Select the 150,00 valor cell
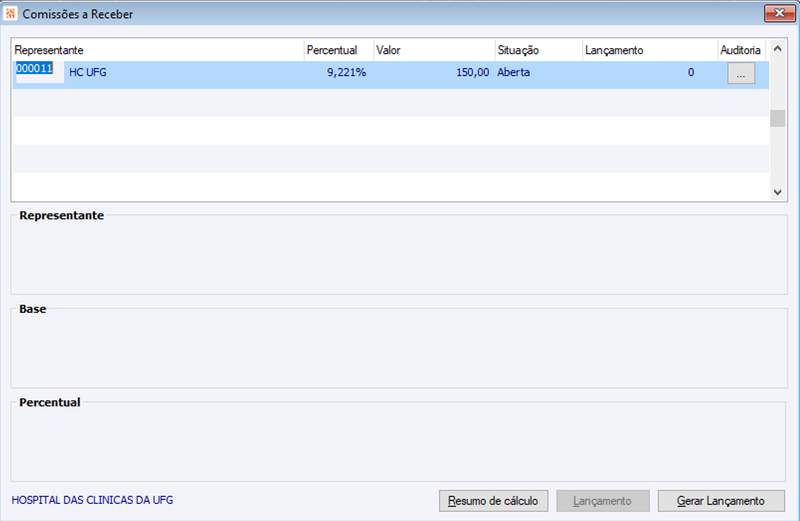This screenshot has height=521, width=800. tap(472, 72)
